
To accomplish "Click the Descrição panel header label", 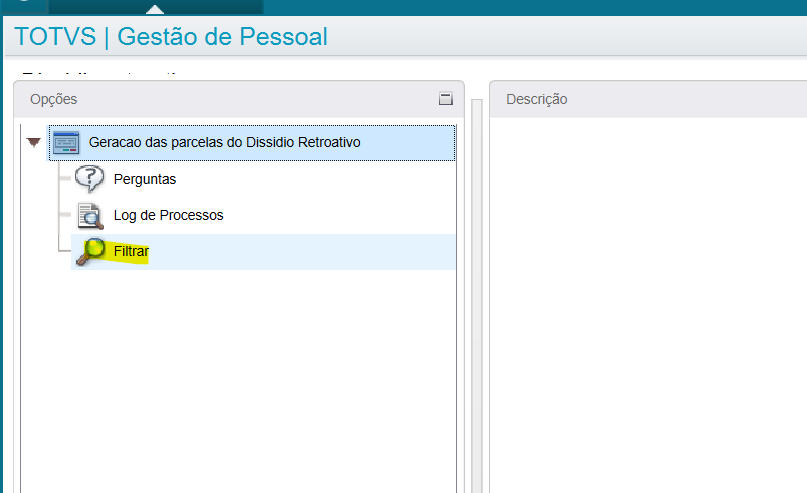I will click(537, 99).
